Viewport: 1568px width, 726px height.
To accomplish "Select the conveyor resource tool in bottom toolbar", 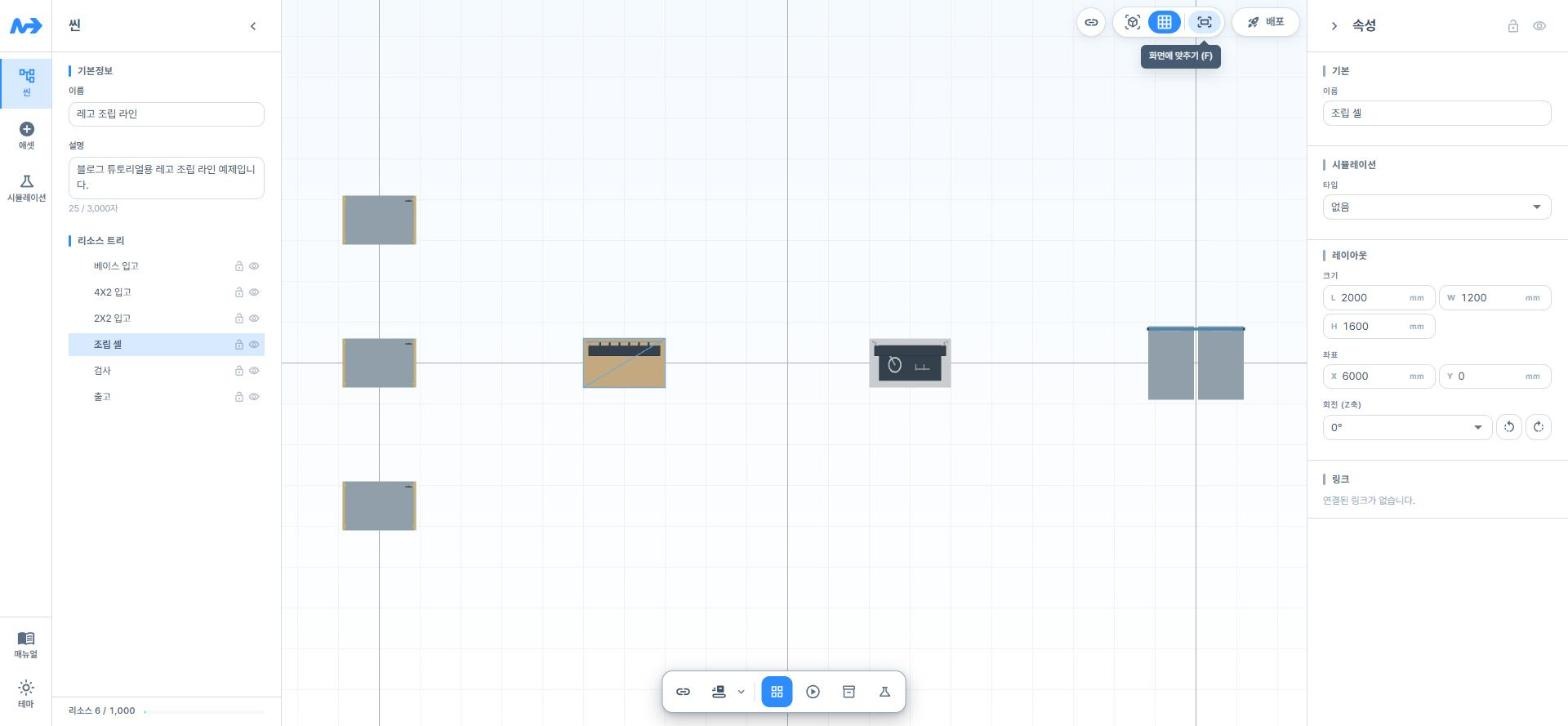I will [718, 692].
